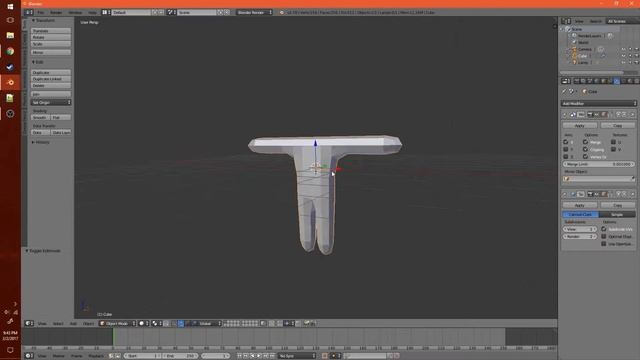Screen dimensions: 640x360
Task: Click Blender icon in Windows taskbar
Action: (10, 82)
